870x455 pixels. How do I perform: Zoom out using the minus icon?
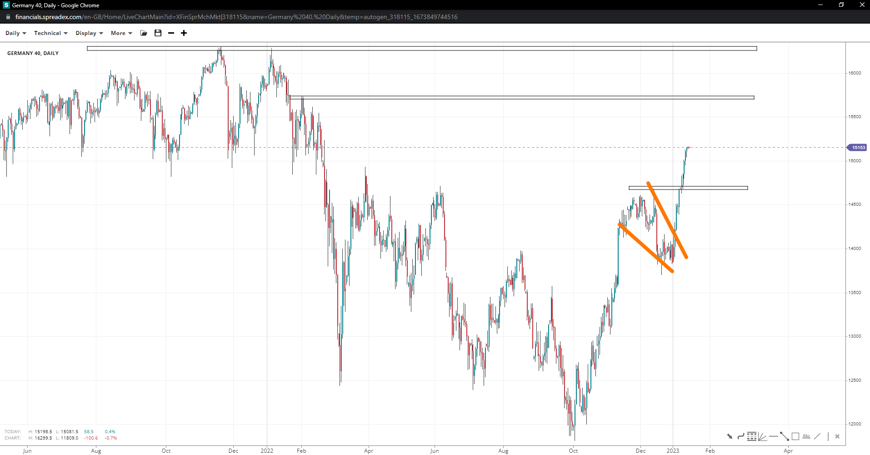pyautogui.click(x=171, y=33)
